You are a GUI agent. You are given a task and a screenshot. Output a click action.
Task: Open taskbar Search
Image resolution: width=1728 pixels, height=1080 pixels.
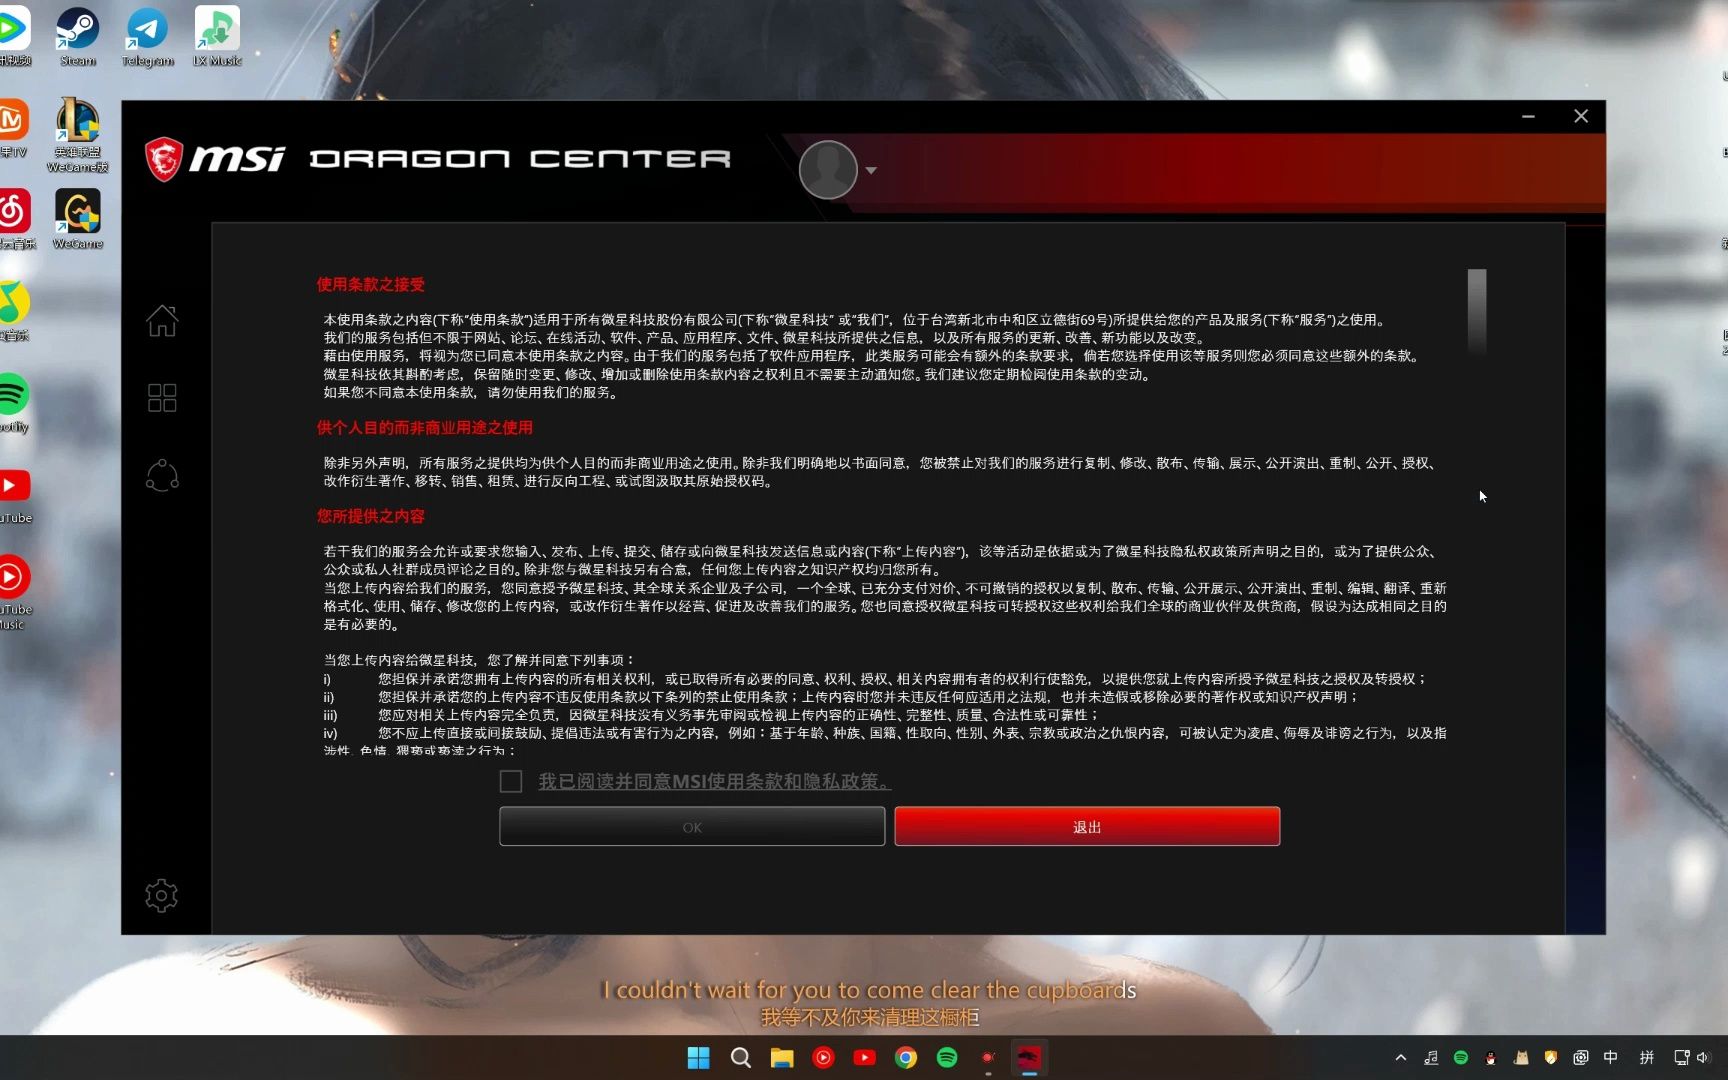tap(740, 1058)
